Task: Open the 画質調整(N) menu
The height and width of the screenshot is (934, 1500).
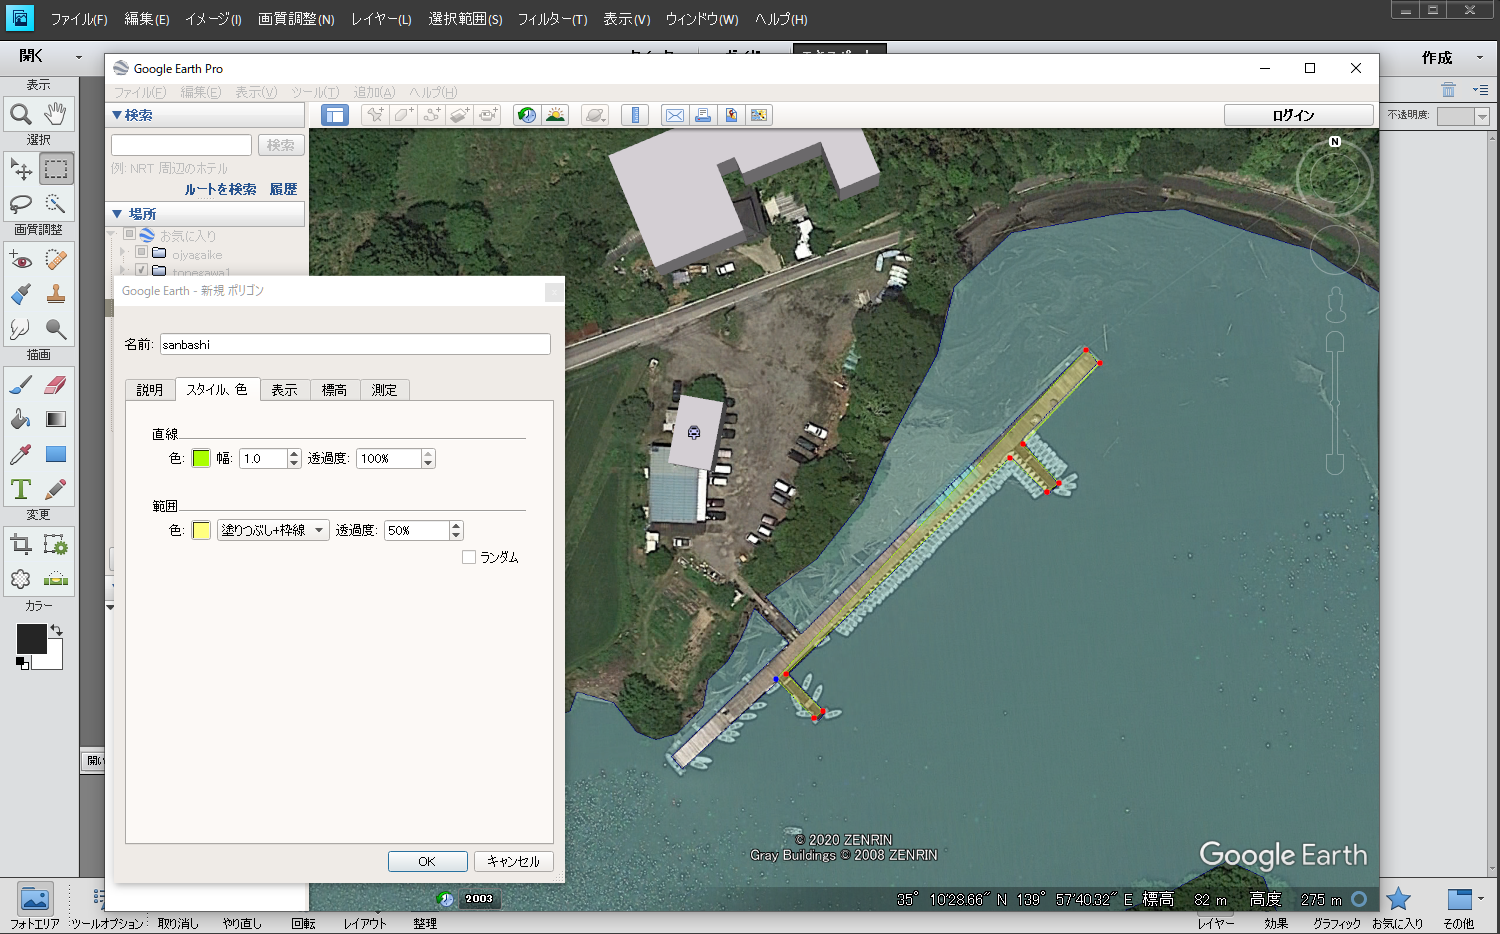Action: [296, 19]
